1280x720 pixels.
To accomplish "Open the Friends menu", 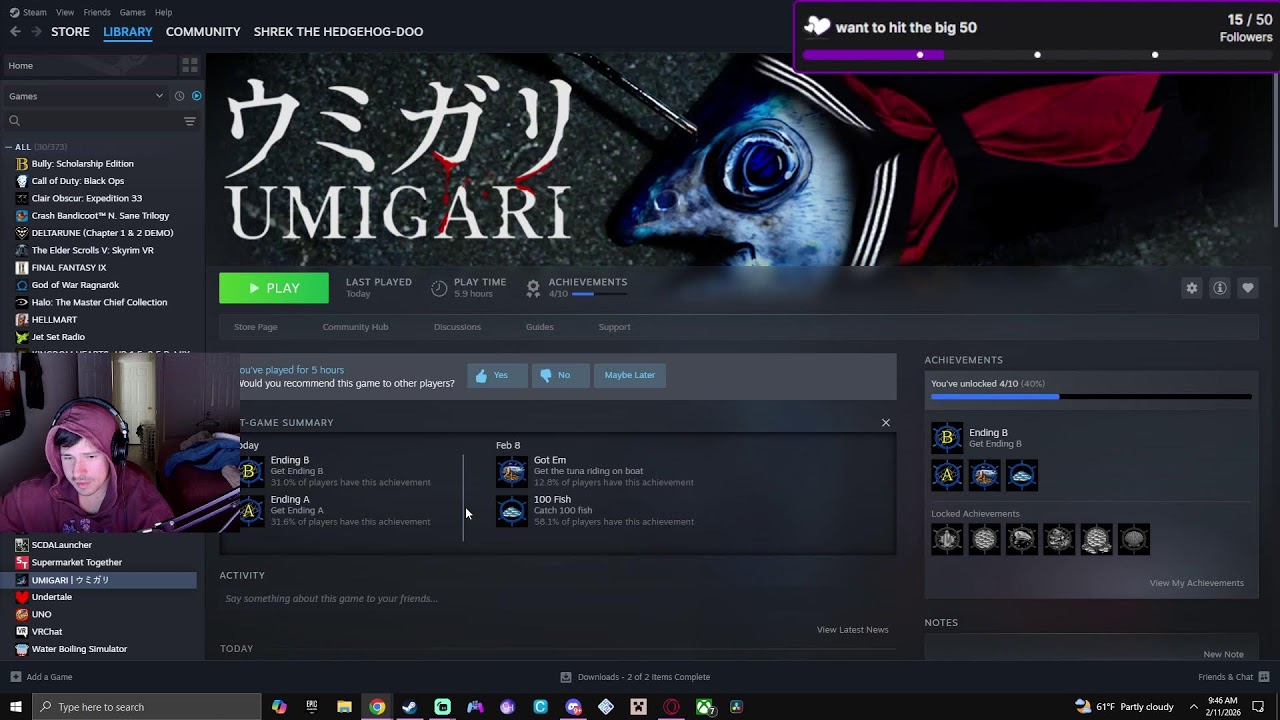I will (x=97, y=12).
